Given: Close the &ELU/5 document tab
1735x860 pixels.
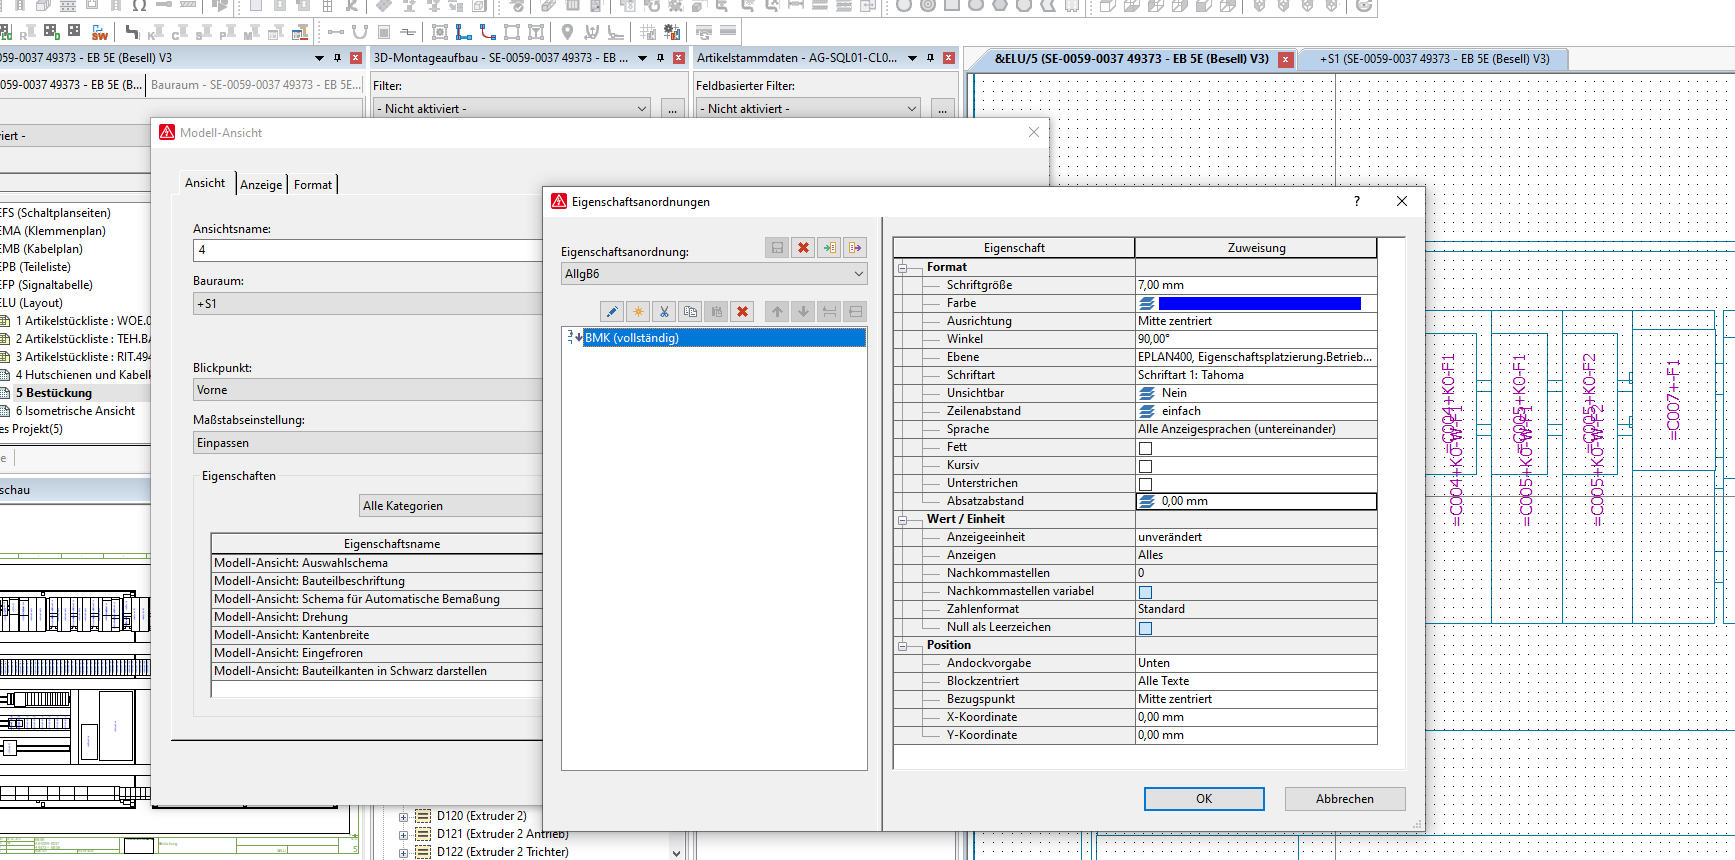Looking at the screenshot, I should [1286, 60].
